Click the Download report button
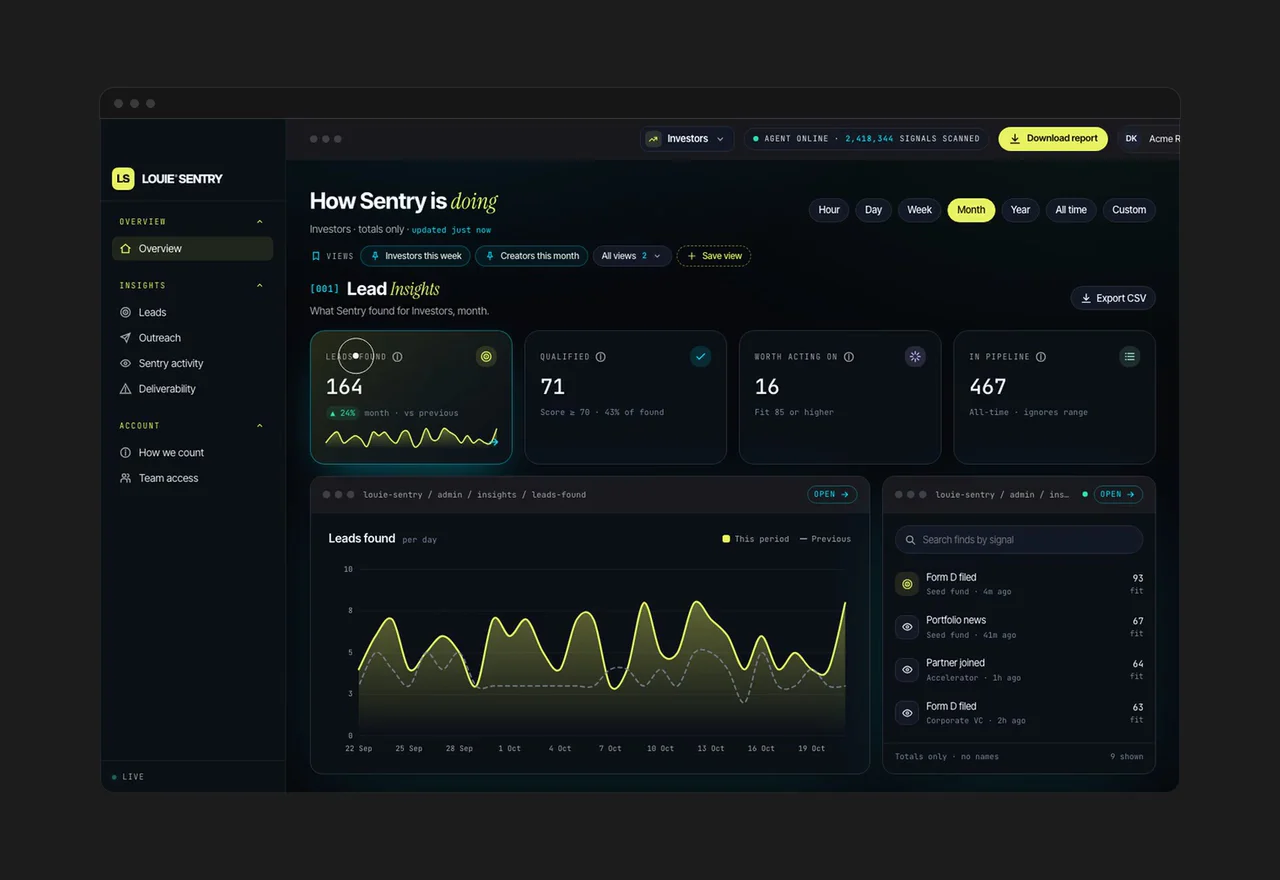The width and height of the screenshot is (1280, 880). 1053,139
